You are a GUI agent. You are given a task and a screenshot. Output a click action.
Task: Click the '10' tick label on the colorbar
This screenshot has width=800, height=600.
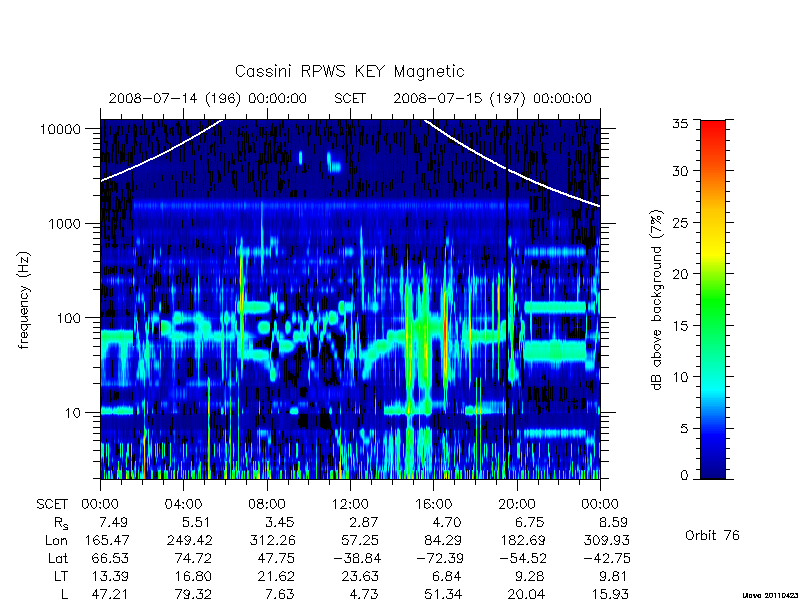tap(680, 377)
